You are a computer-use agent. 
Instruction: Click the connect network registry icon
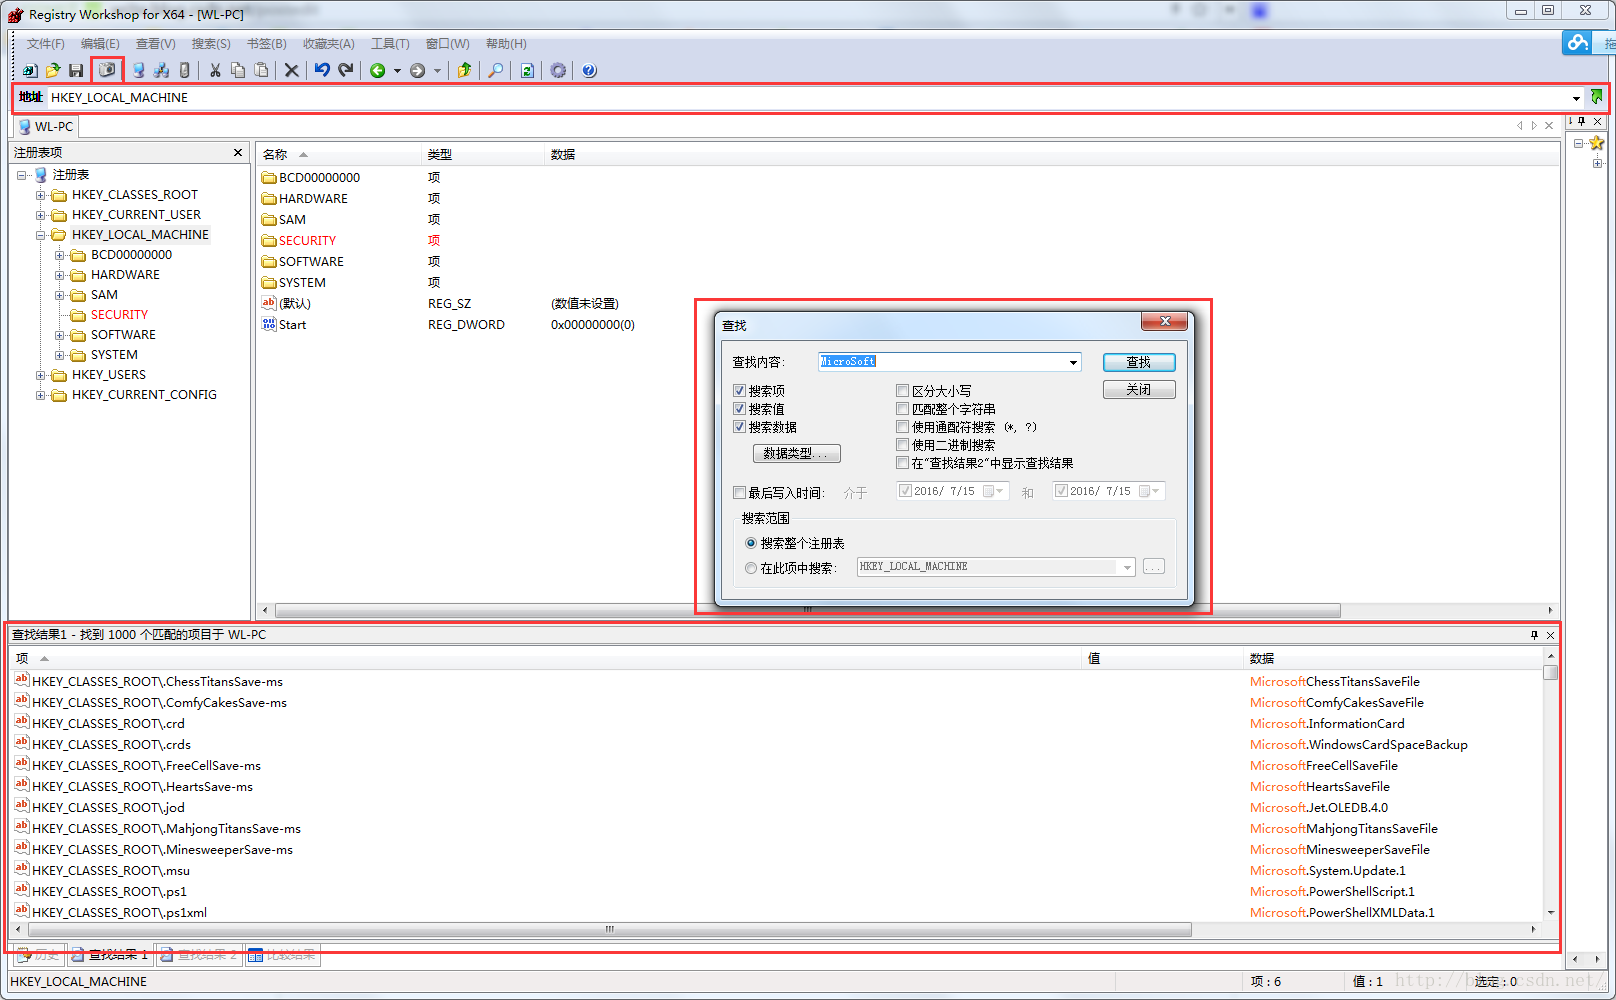[161, 70]
